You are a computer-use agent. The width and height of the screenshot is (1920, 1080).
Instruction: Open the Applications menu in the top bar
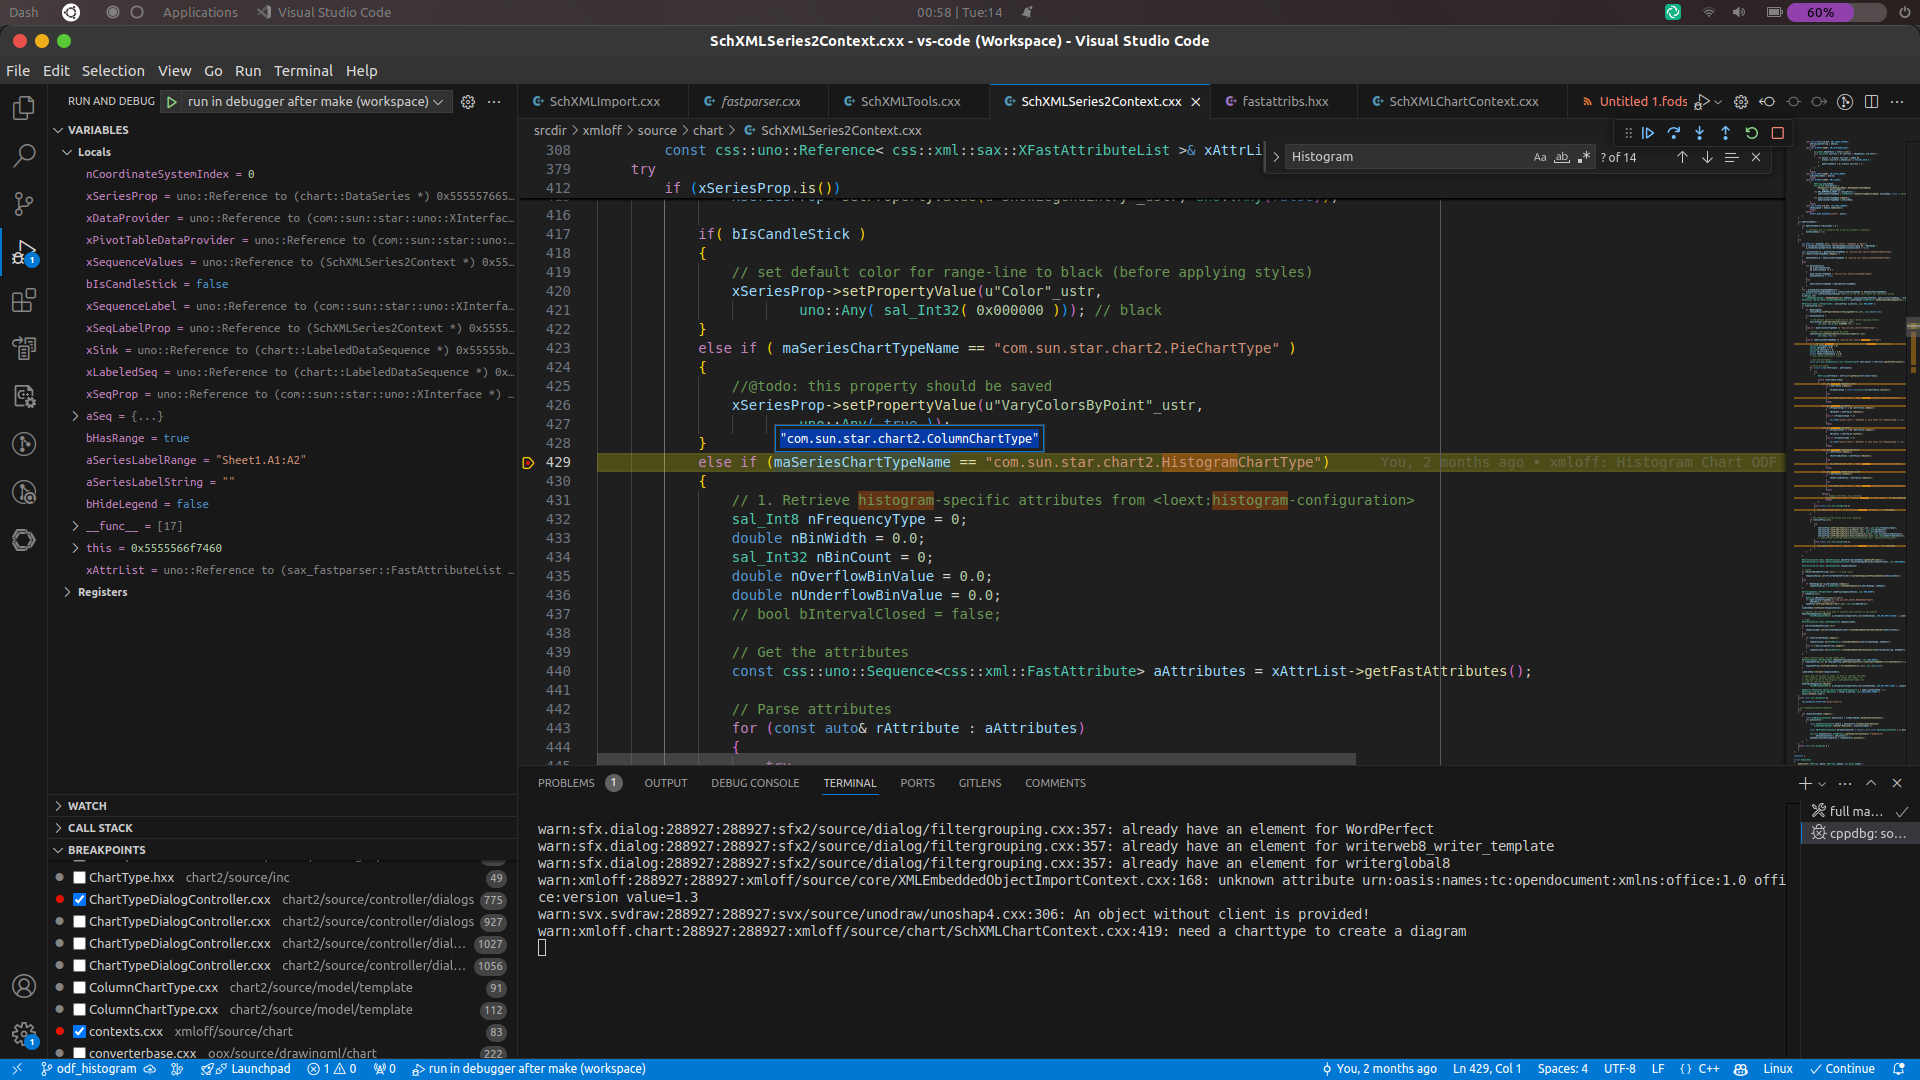[200, 12]
